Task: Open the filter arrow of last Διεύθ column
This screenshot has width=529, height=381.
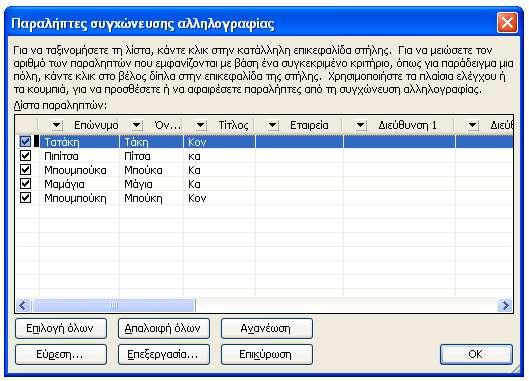Action: click(x=473, y=126)
